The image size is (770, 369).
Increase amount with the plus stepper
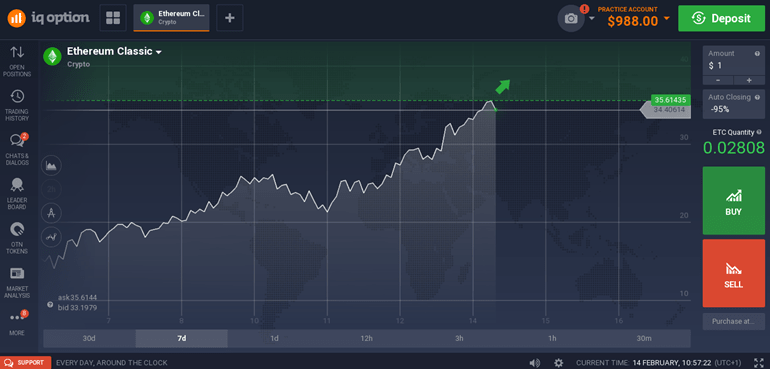749,80
